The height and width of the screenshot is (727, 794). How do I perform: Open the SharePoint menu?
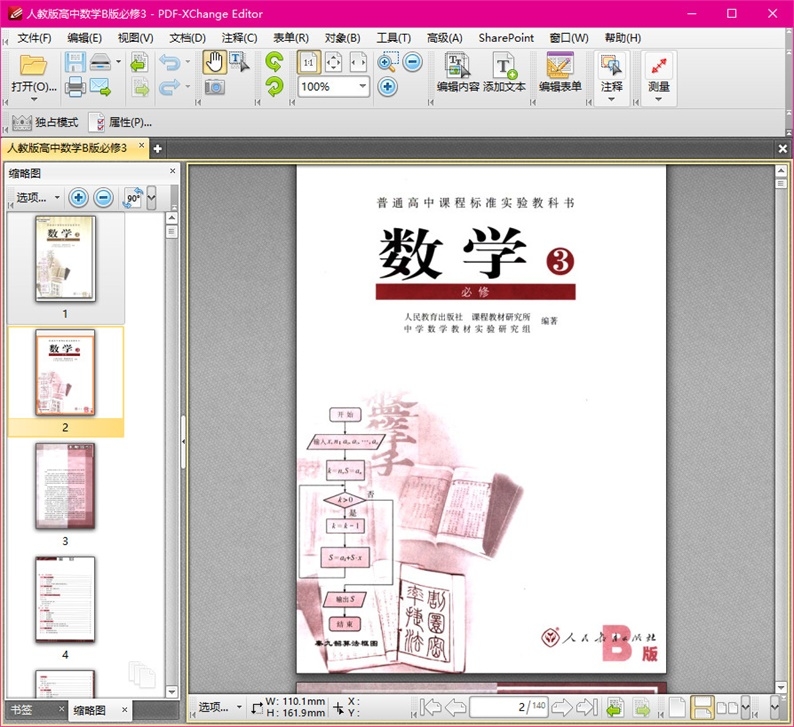506,38
